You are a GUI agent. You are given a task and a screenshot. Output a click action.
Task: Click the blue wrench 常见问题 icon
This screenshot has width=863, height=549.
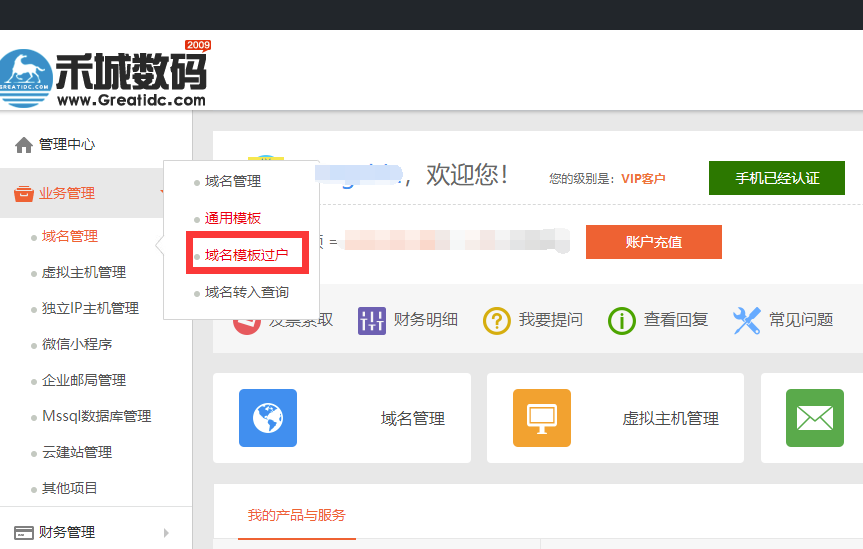point(747,320)
